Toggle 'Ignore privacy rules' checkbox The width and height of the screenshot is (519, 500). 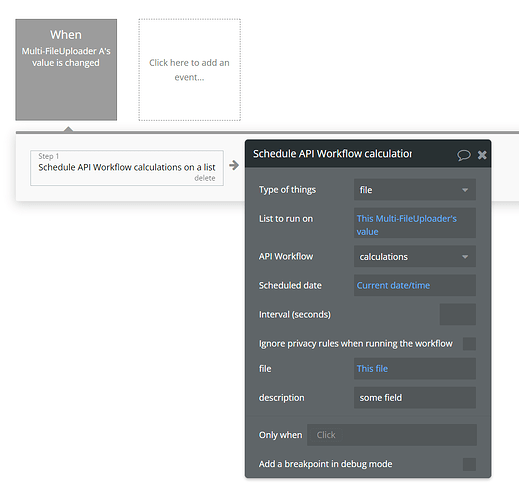[x=469, y=344]
